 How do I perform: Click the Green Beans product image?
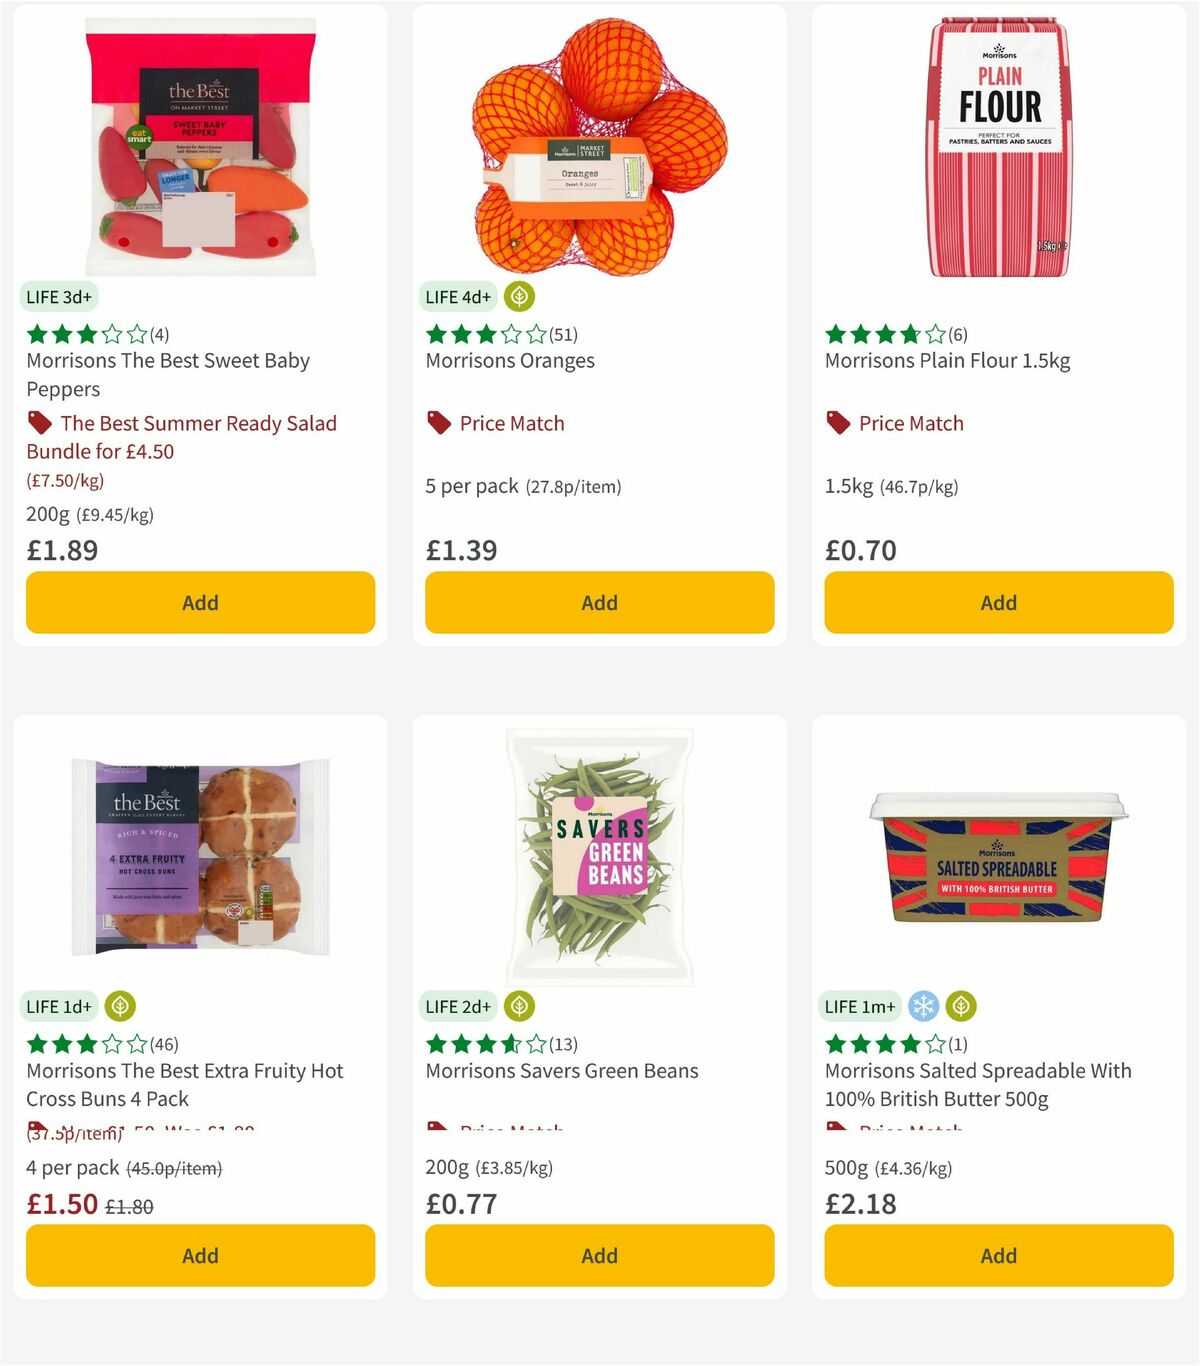pos(599,855)
